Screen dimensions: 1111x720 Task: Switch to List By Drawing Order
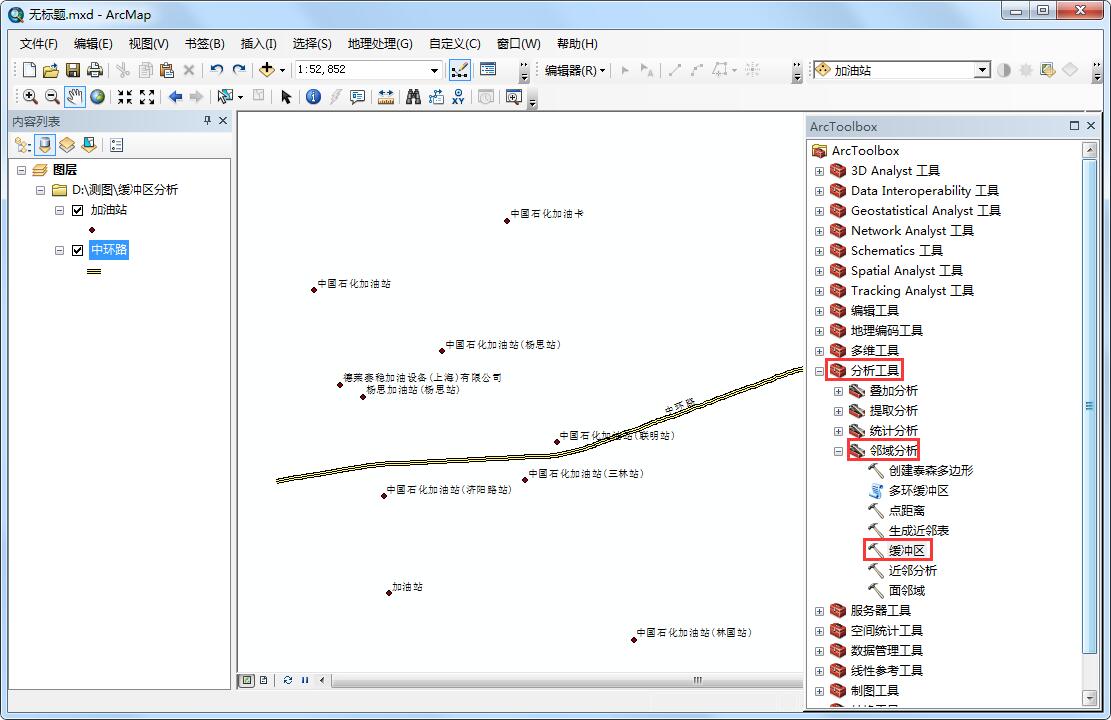click(23, 145)
